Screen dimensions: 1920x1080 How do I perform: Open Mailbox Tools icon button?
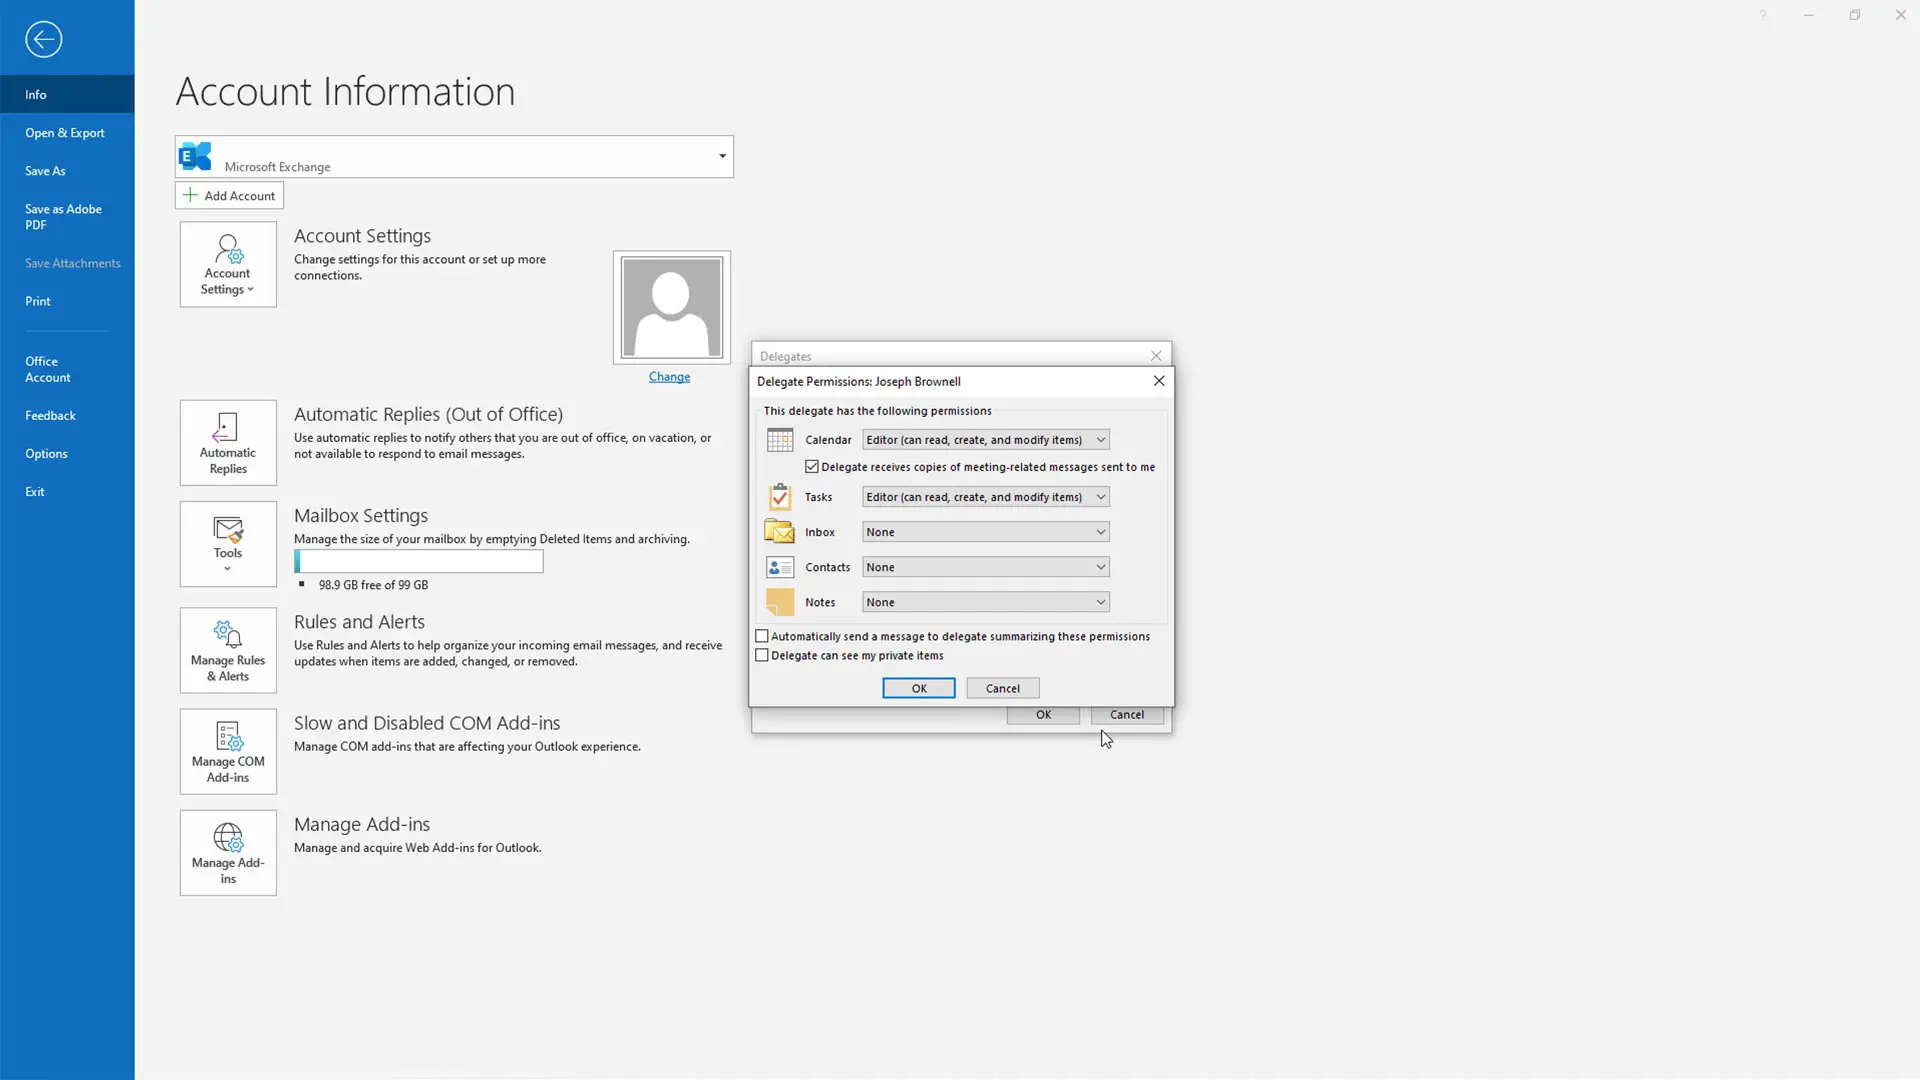228,544
